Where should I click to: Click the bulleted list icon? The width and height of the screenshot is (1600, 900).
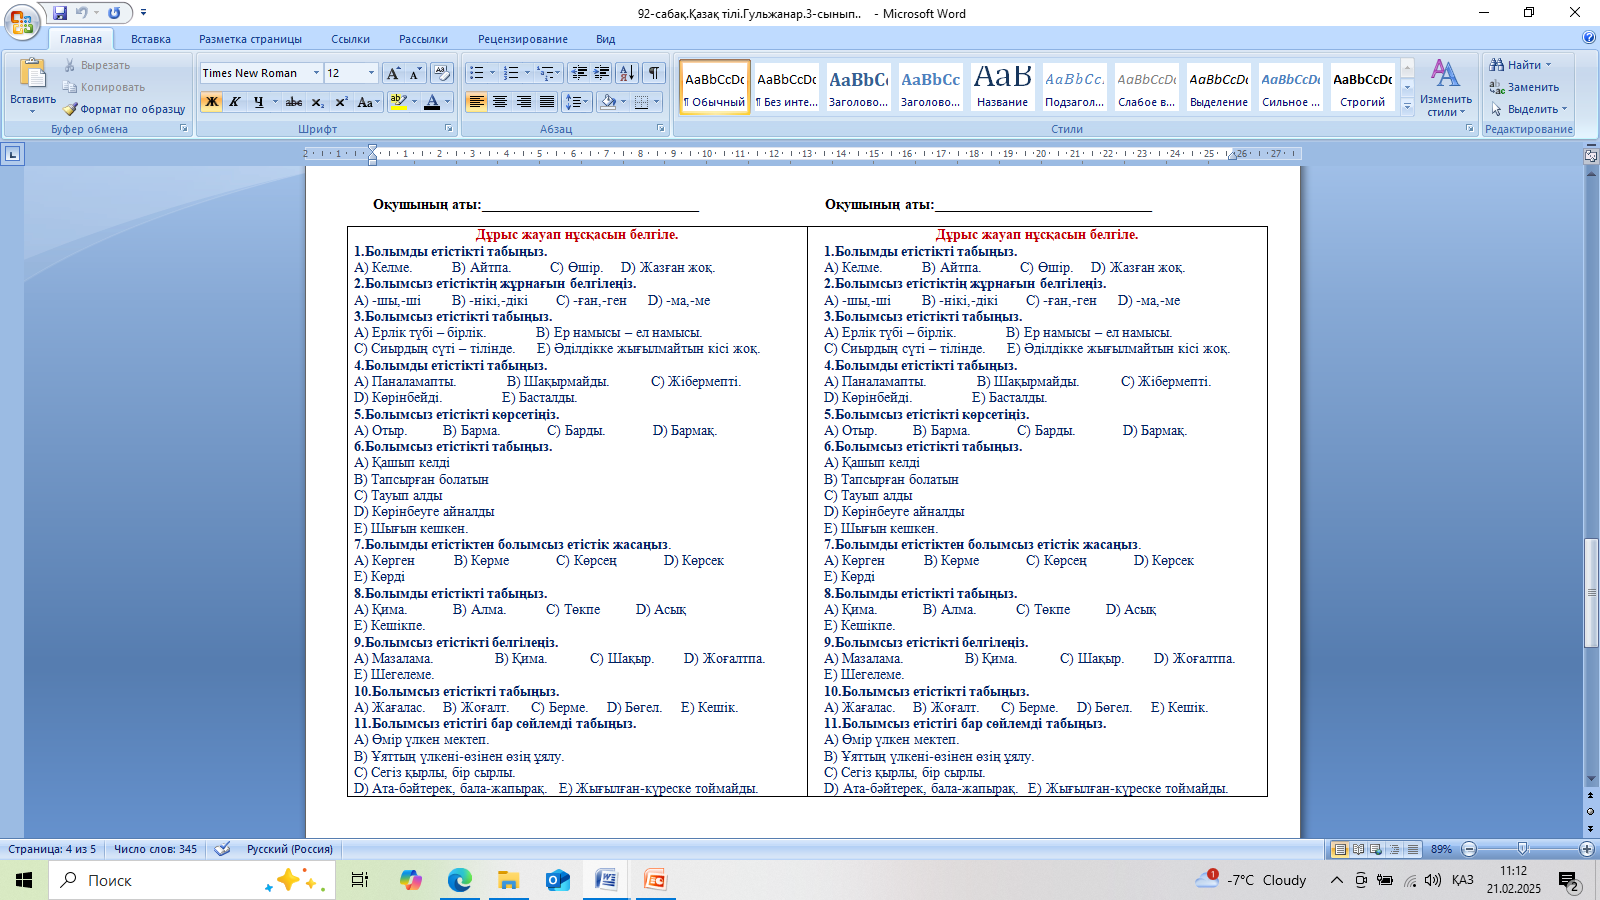[477, 73]
